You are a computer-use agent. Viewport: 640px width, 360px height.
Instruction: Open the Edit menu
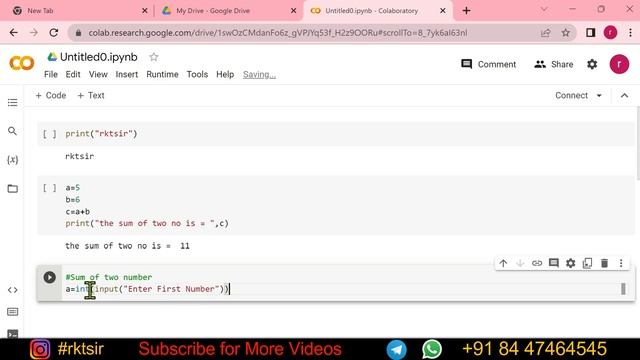[x=73, y=74]
